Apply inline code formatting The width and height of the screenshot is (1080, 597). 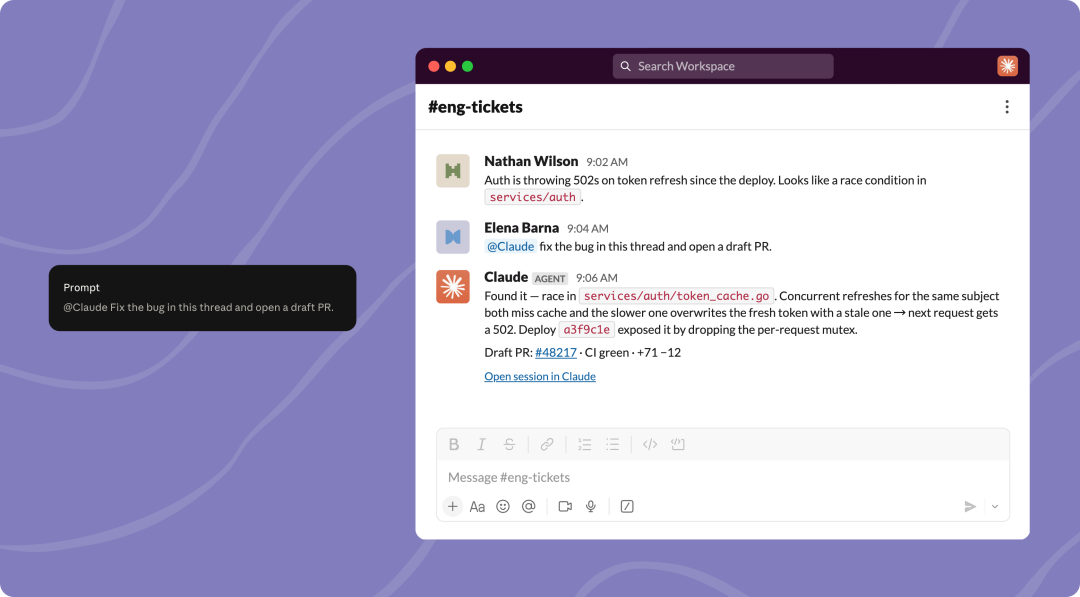[x=650, y=444]
